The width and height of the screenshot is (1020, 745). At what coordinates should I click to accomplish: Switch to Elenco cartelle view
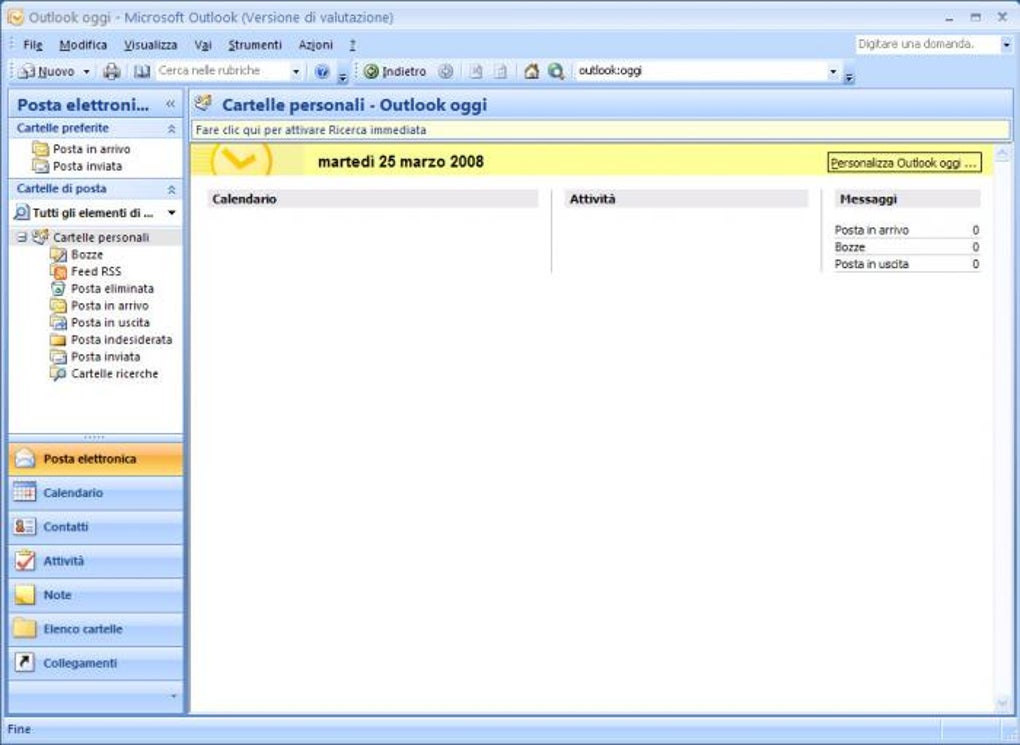pyautogui.click(x=96, y=629)
